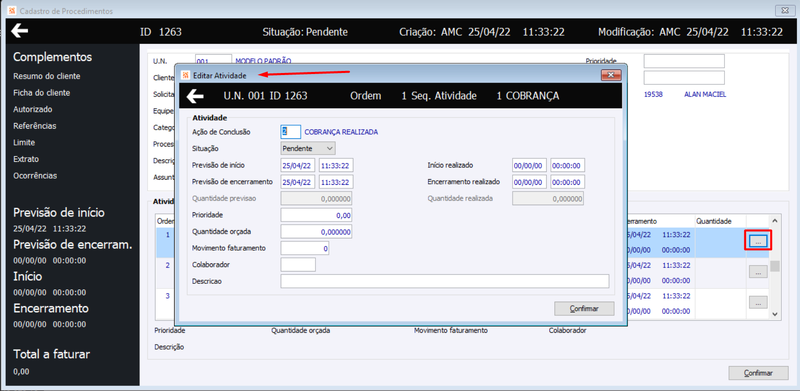
Task: Click the Editar Atividade title bar icon
Action: tap(186, 76)
